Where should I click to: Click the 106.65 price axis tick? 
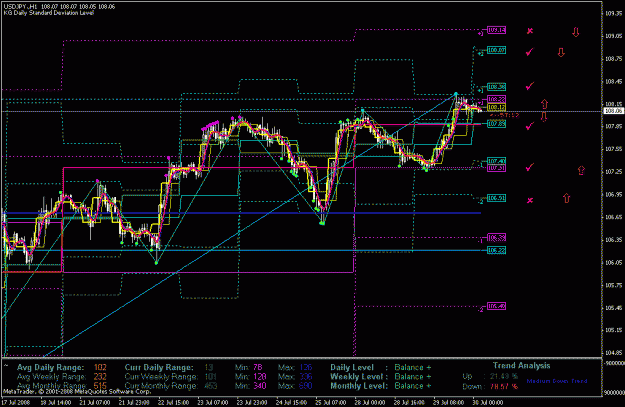[613, 217]
